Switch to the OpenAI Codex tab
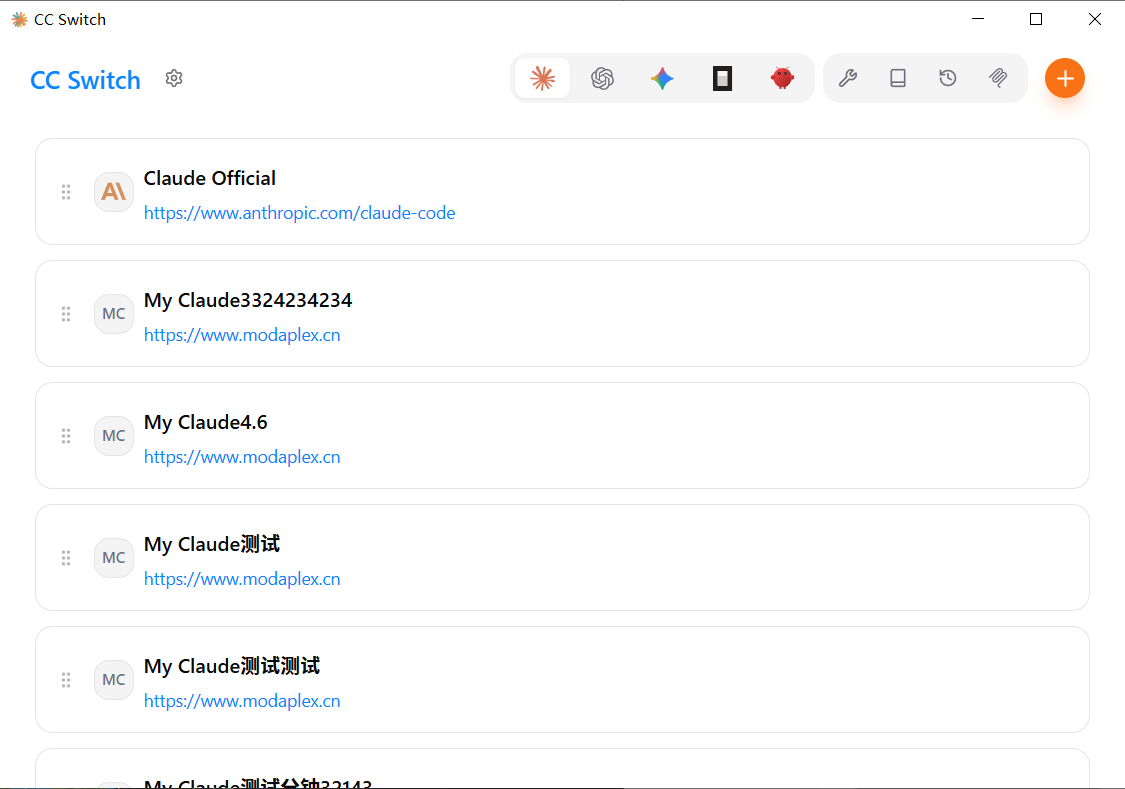This screenshot has height=789, width=1125. 603,78
